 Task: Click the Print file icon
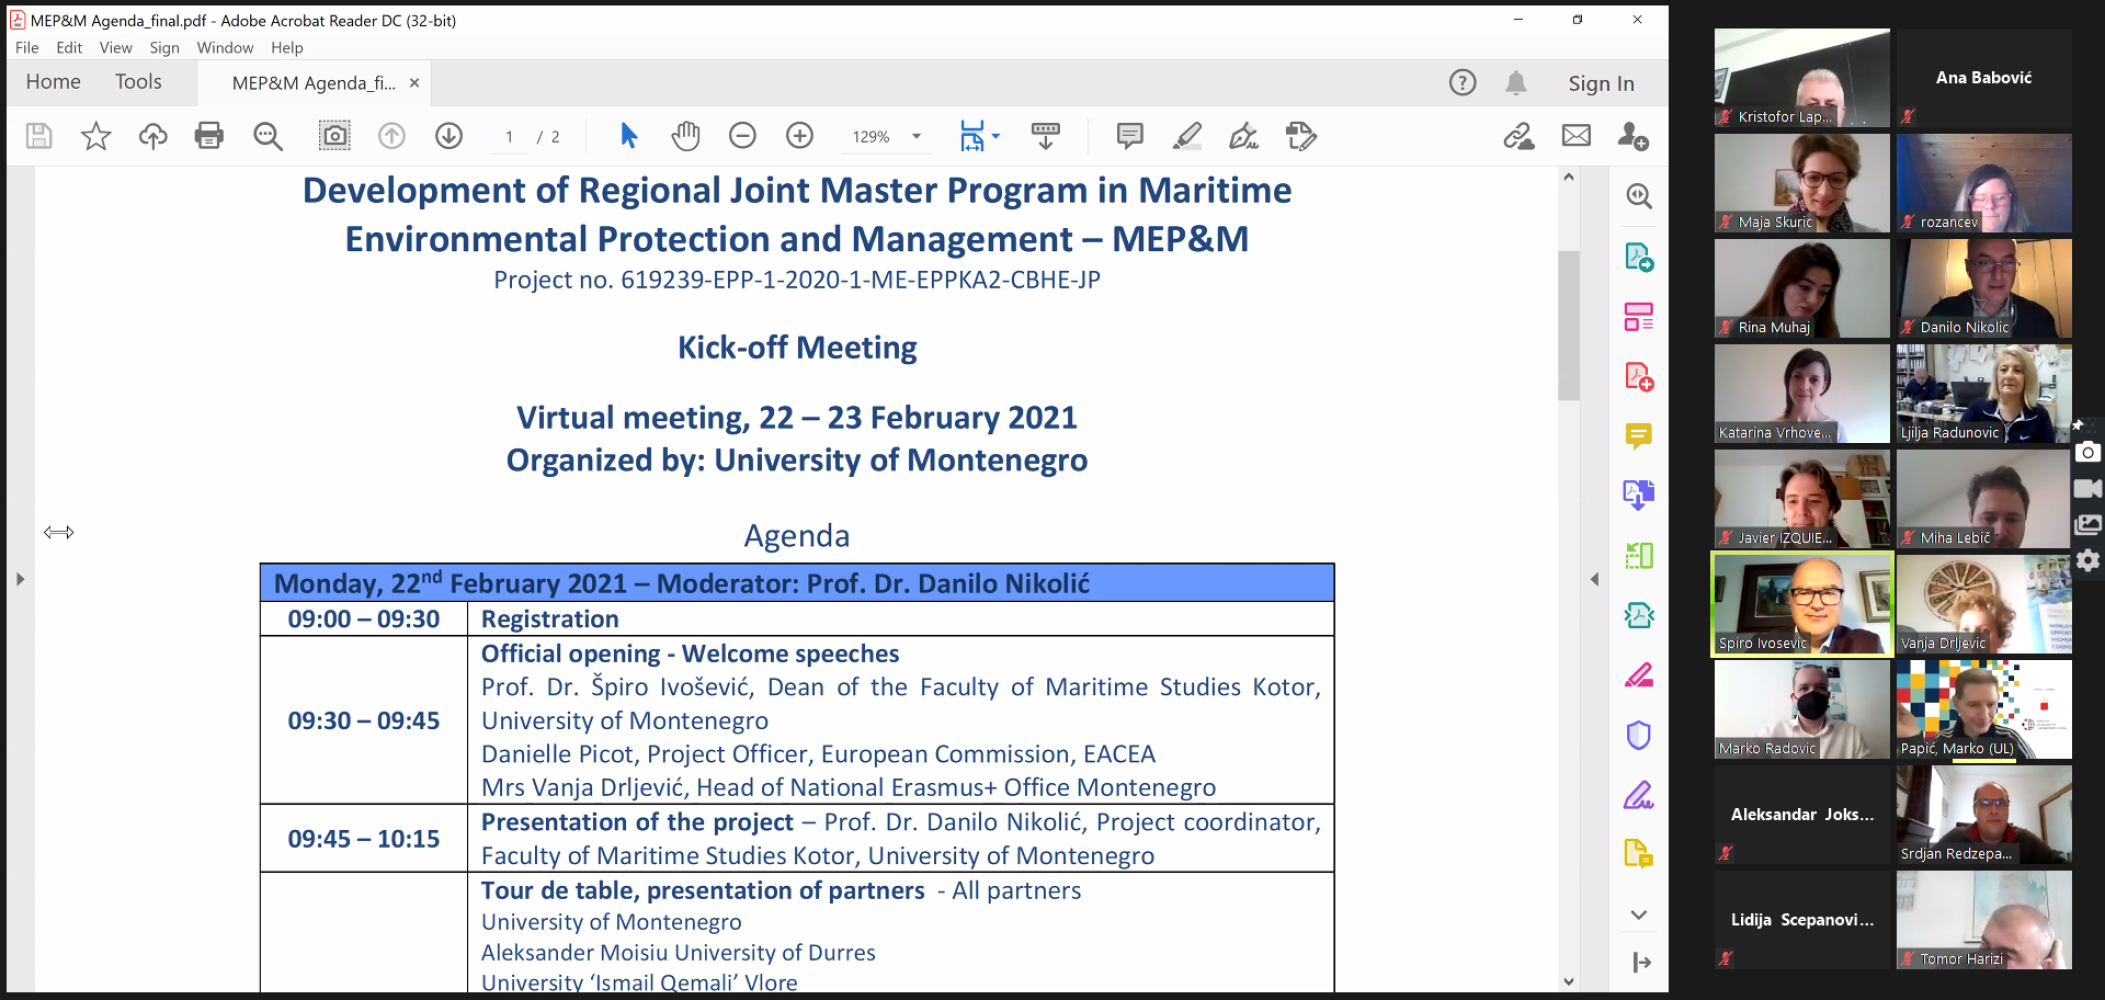click(x=209, y=136)
